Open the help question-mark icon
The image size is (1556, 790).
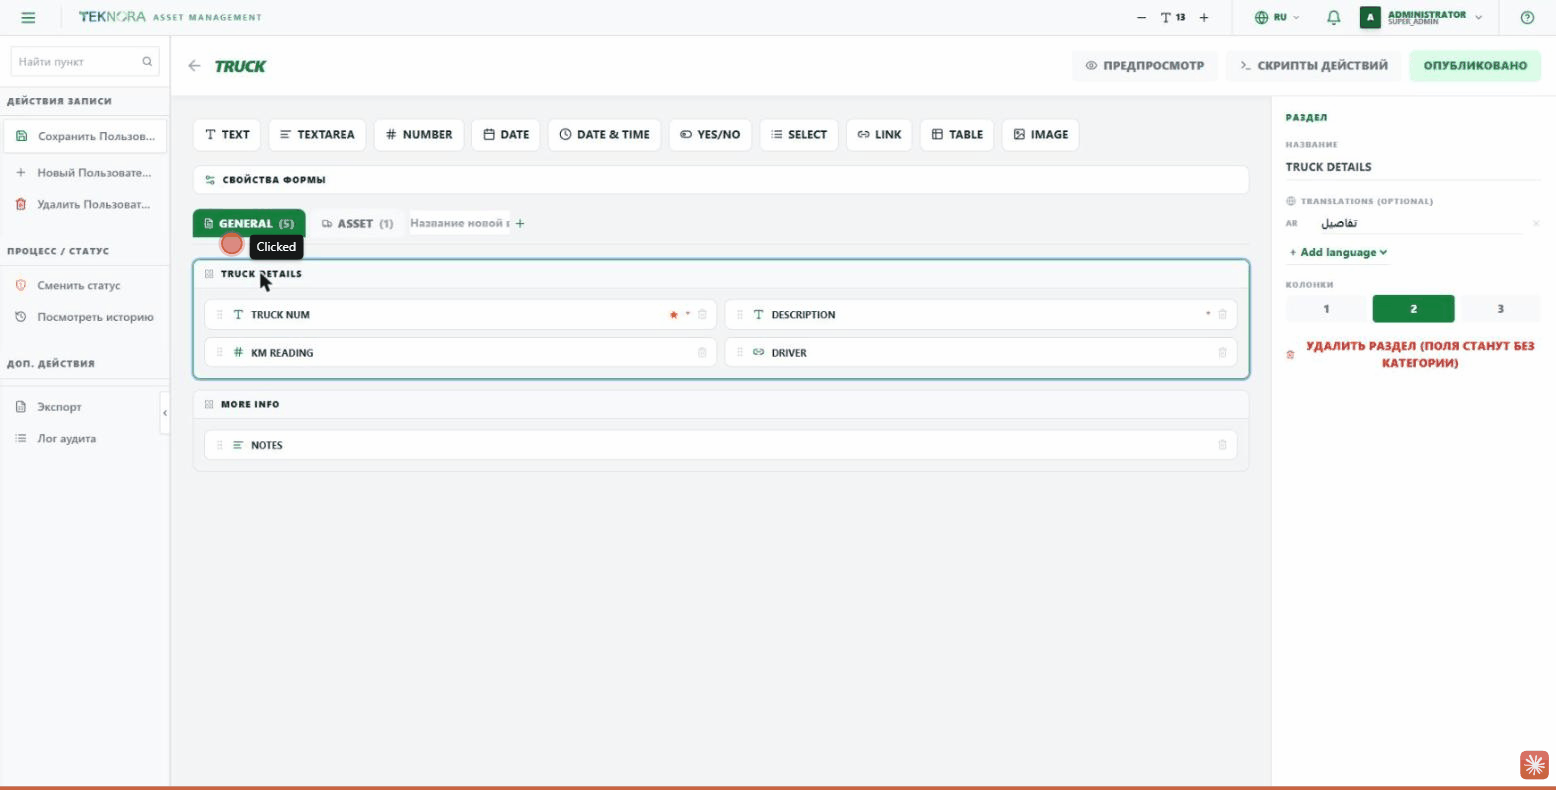click(x=1527, y=17)
